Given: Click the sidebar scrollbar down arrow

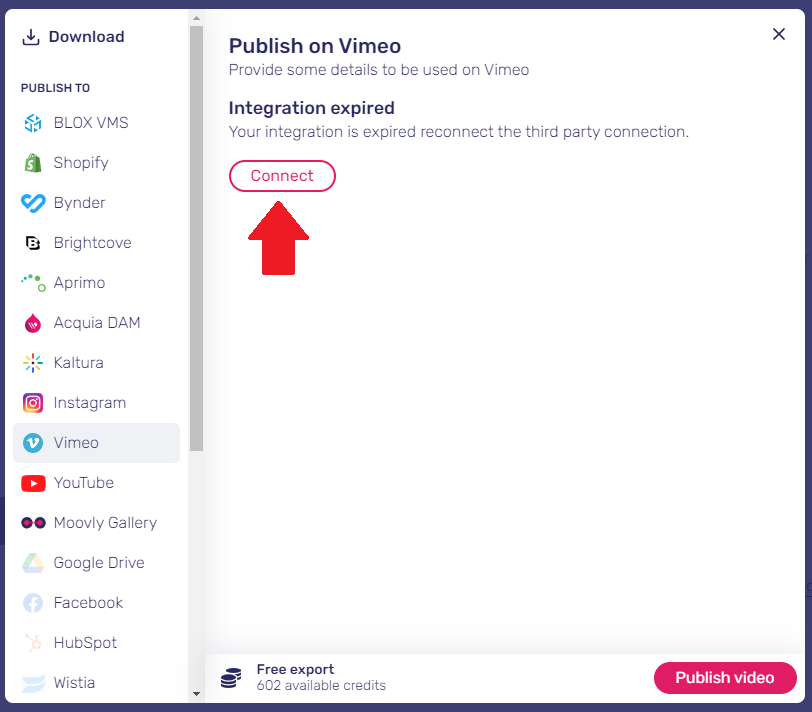Looking at the screenshot, I should coord(196,694).
